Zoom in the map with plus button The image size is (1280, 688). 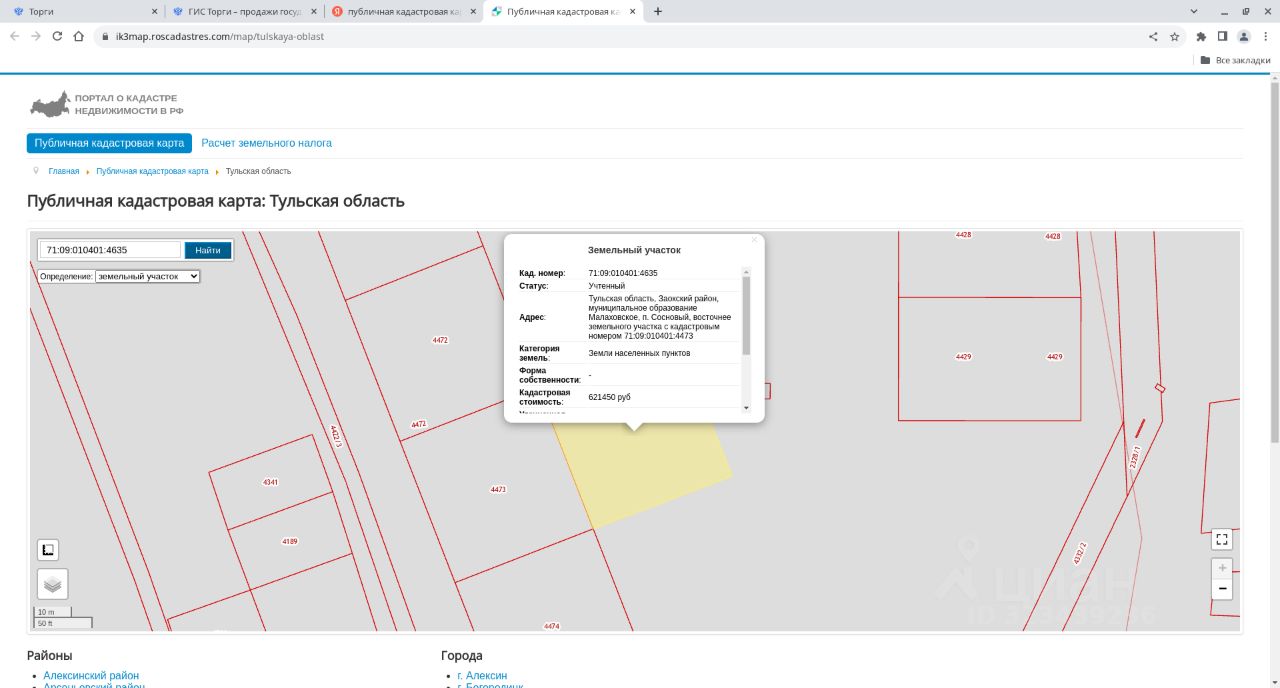pos(1222,568)
